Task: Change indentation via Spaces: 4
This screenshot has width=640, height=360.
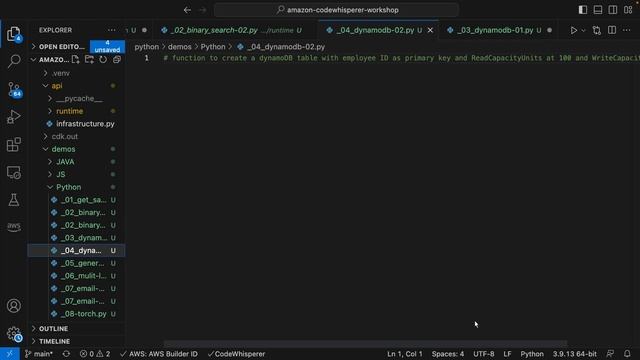Action: pyautogui.click(x=448, y=354)
